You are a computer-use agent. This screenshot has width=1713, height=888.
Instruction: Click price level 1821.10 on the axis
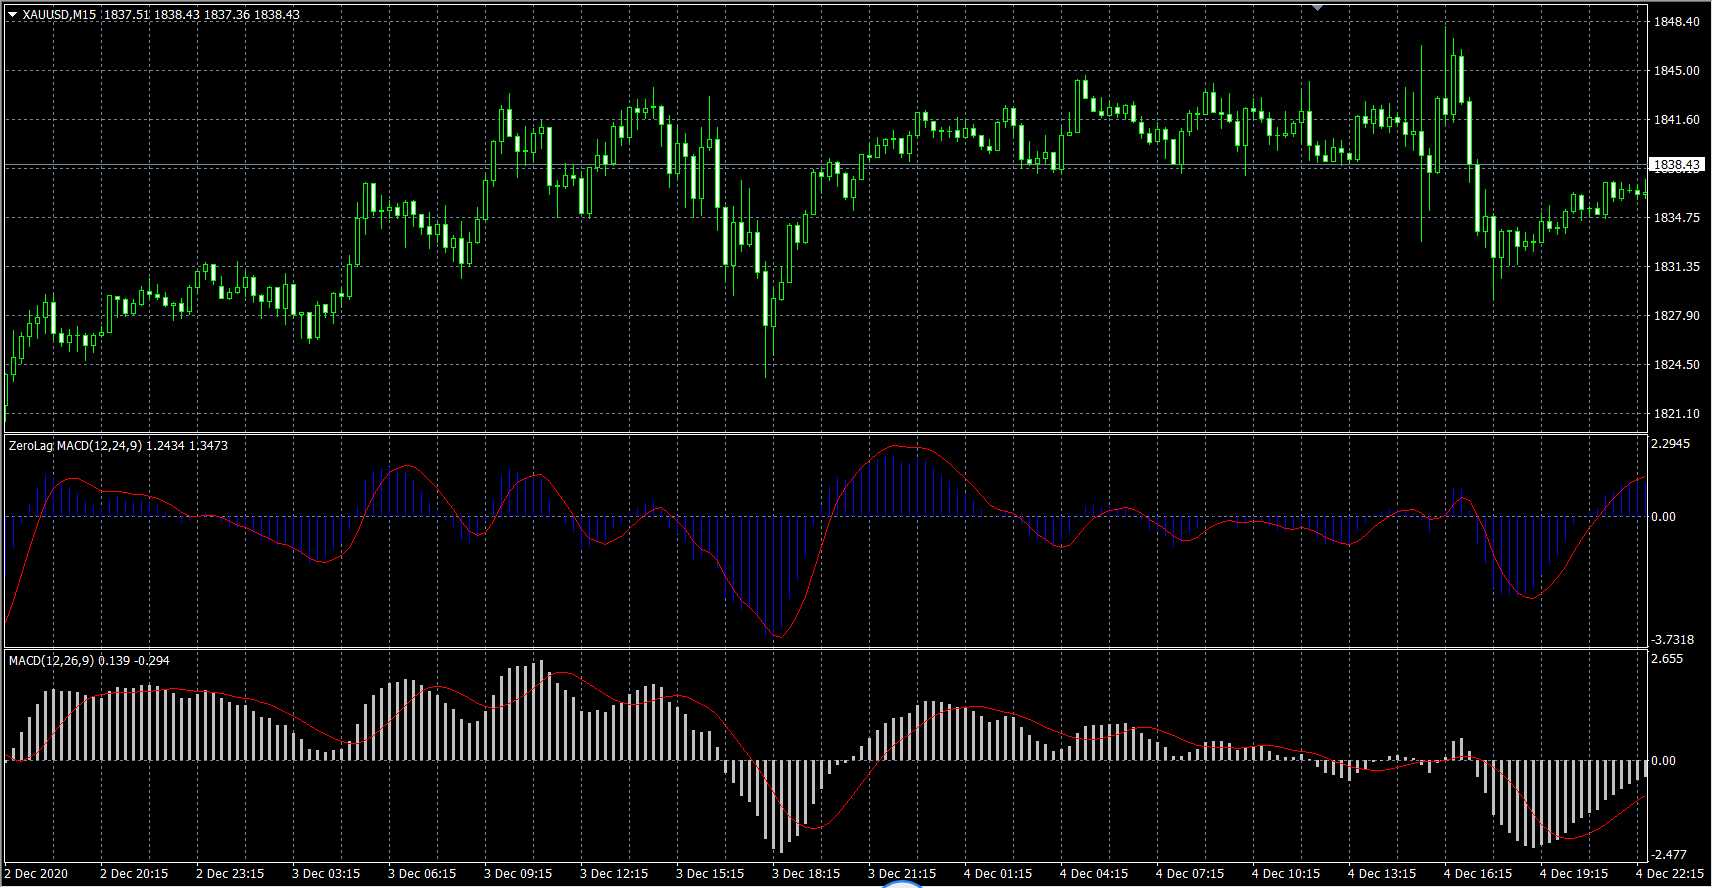point(1676,414)
